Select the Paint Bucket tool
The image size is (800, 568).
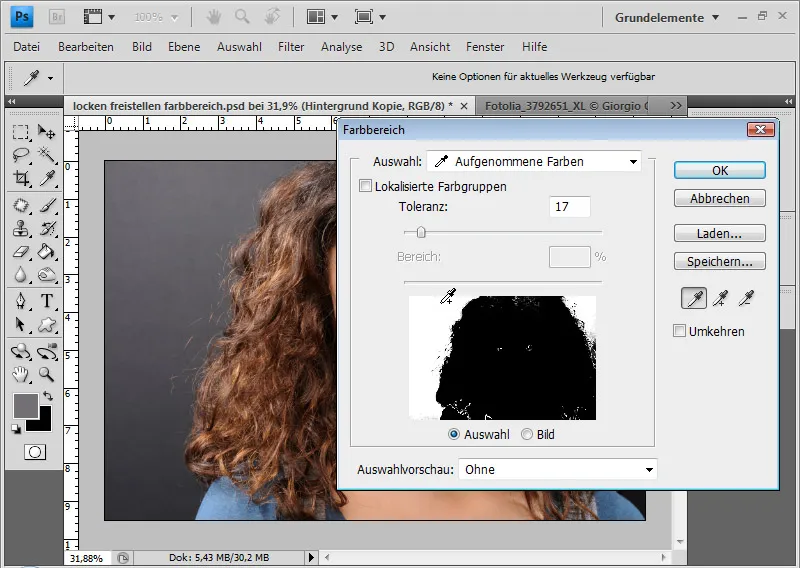(x=46, y=252)
